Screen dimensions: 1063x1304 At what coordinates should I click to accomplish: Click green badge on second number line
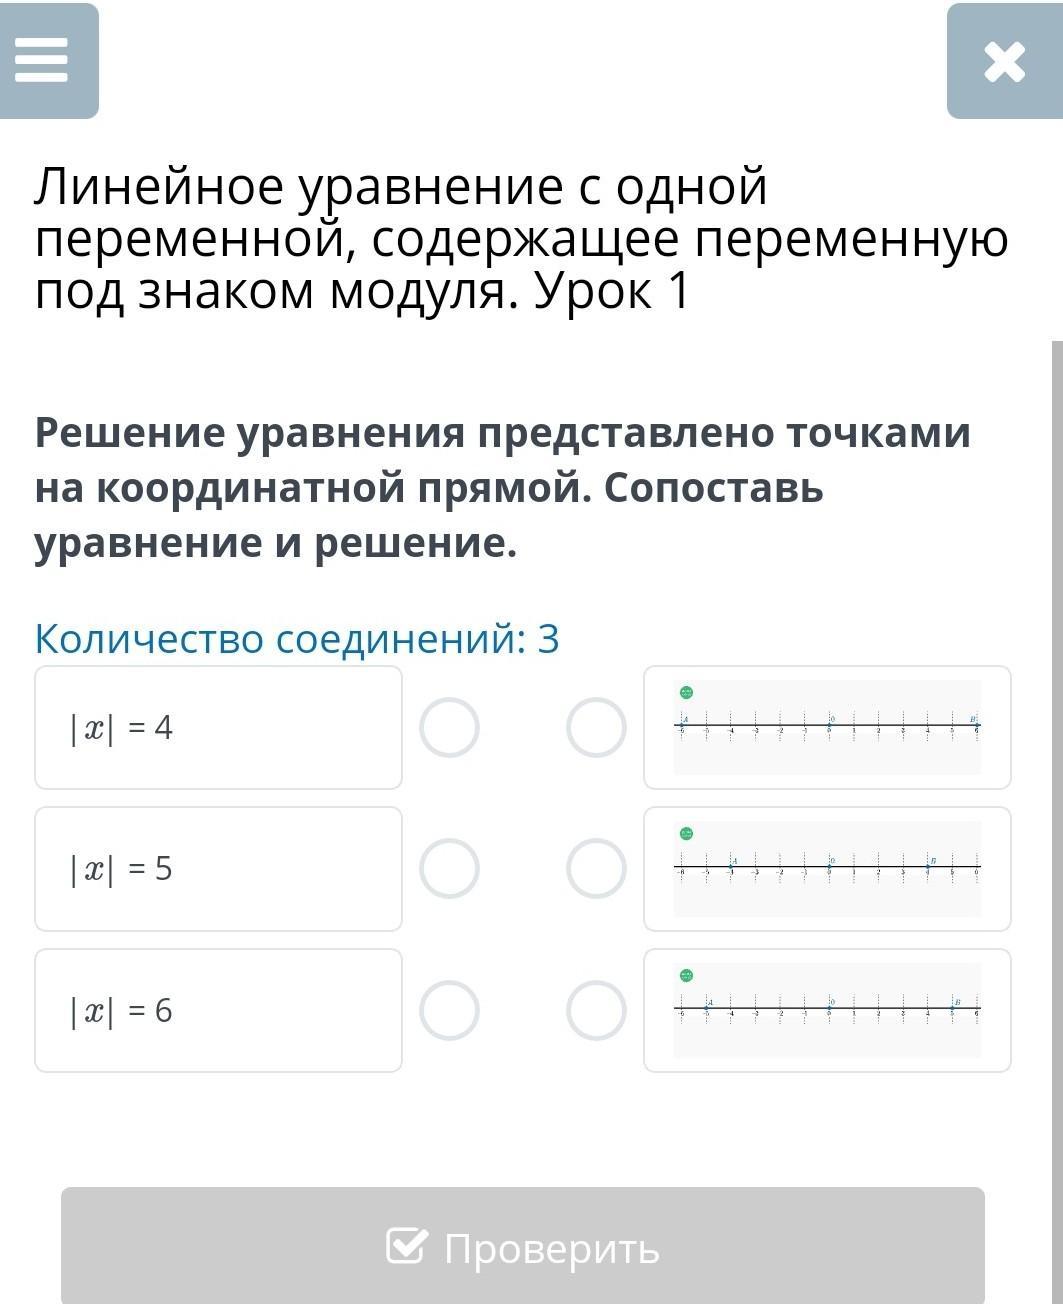(x=686, y=833)
